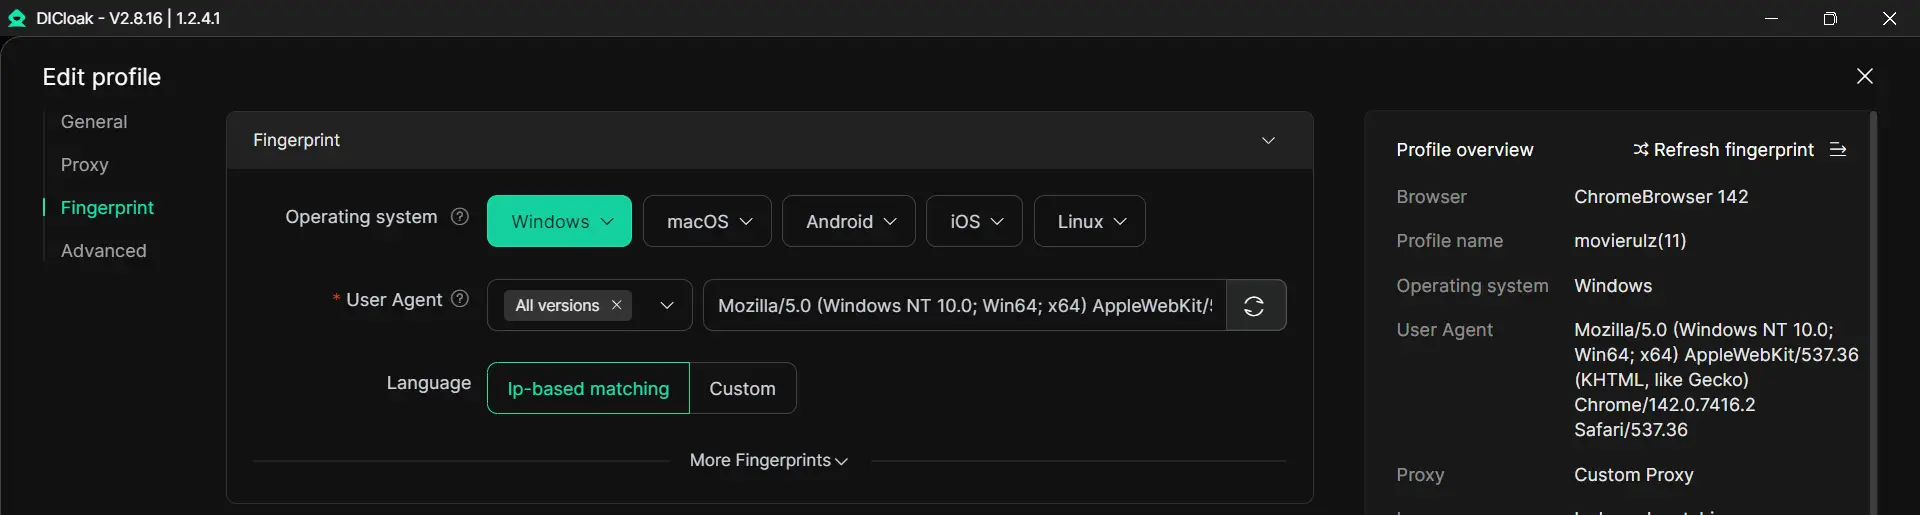
Task: Click the User Agent help question icon
Action: click(x=460, y=299)
